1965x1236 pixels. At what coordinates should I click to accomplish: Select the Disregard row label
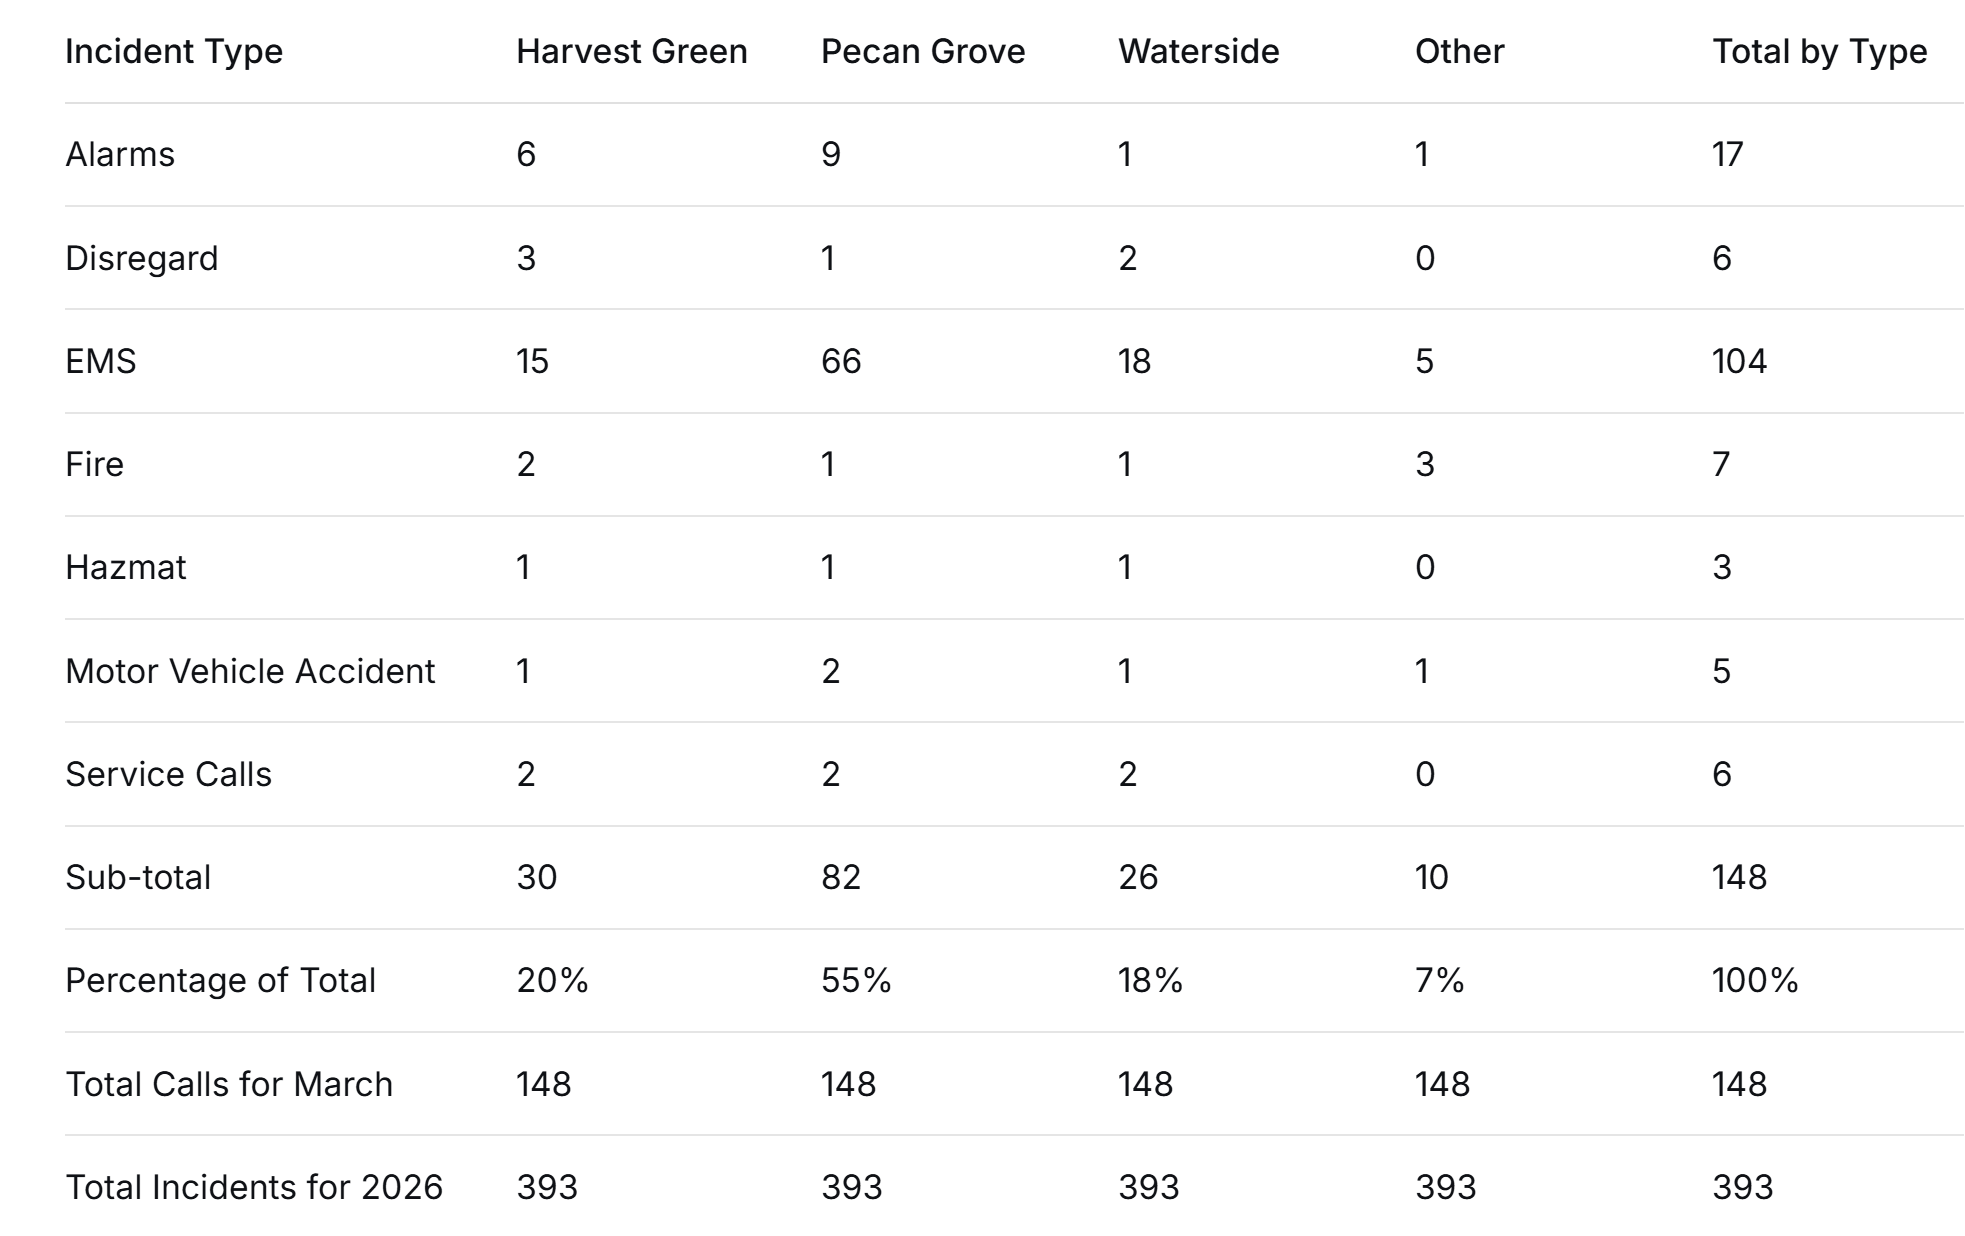[141, 258]
